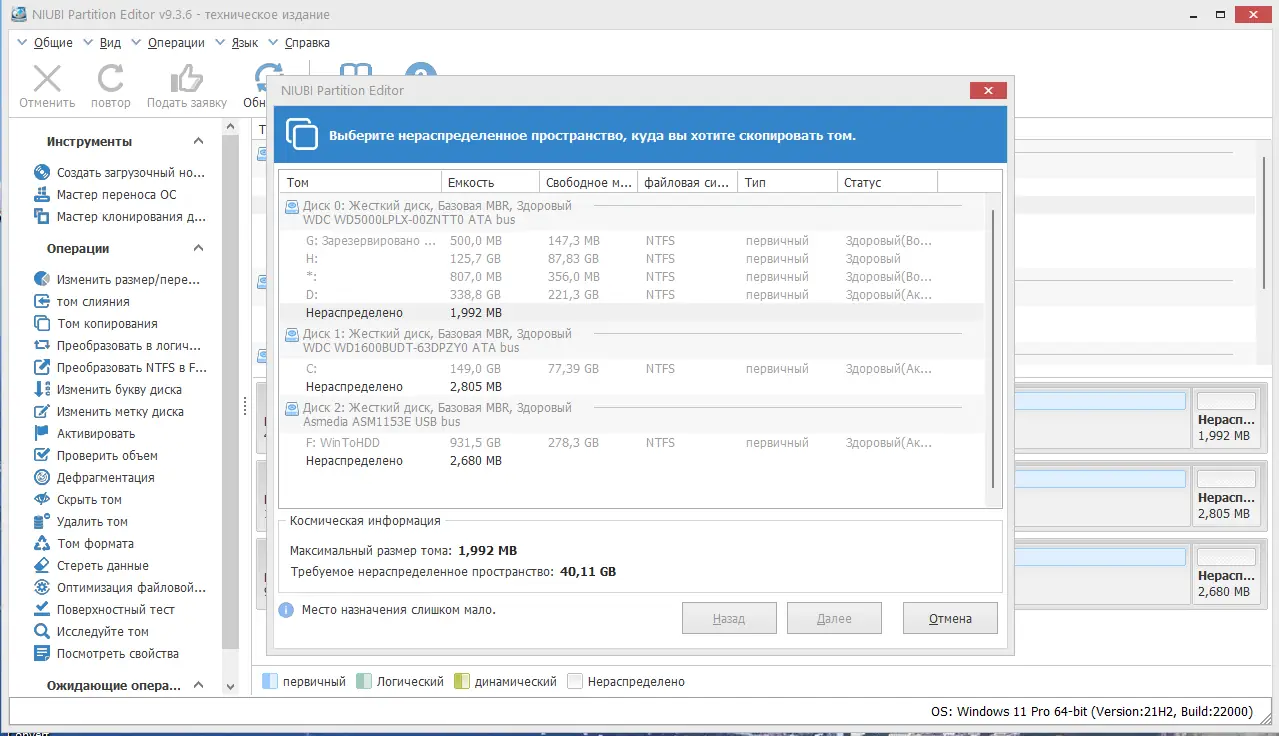The height and width of the screenshot is (736, 1279).
Task: Select том слияния operation
Action: tap(82, 301)
